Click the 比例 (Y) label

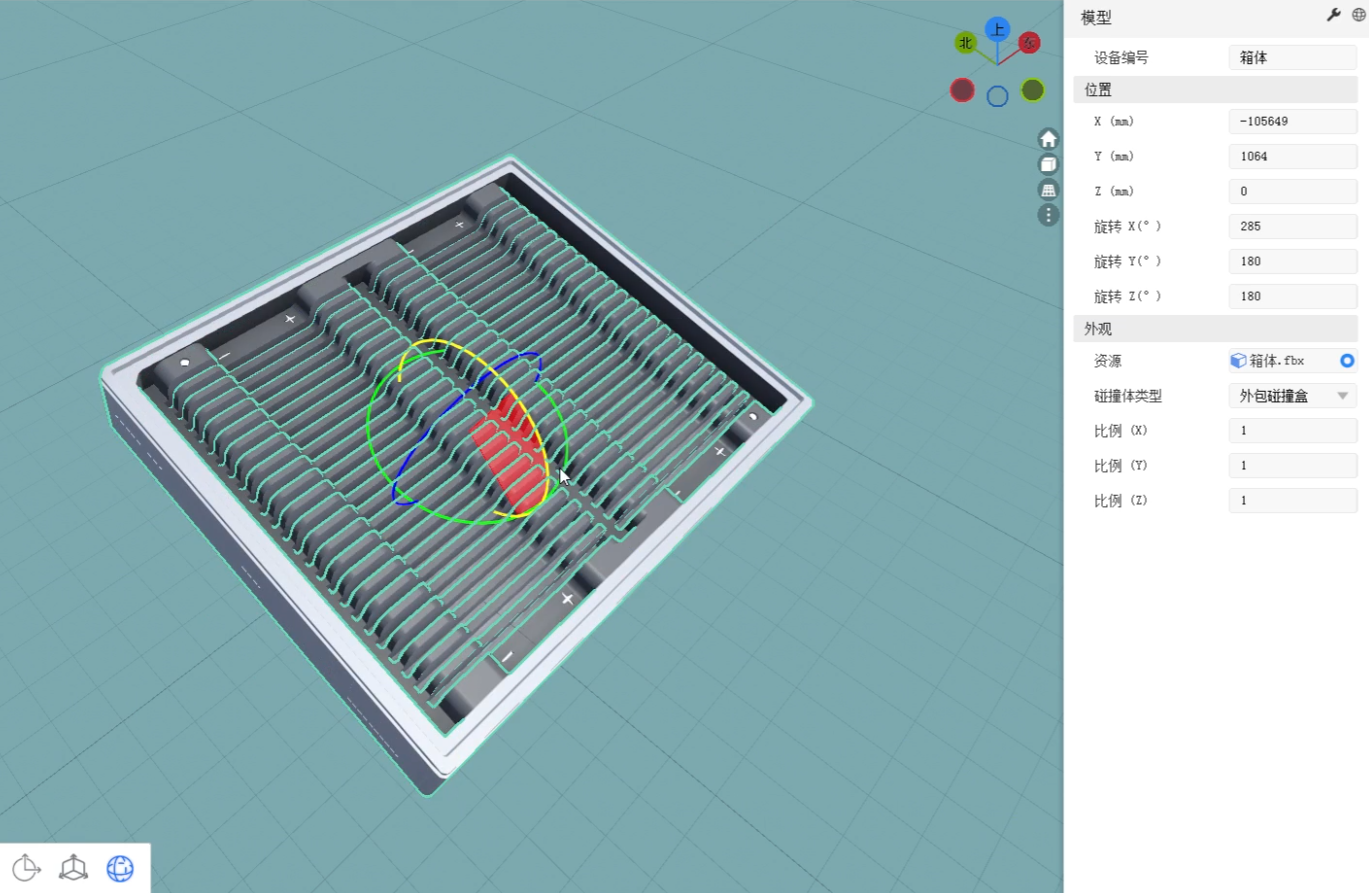1121,465
